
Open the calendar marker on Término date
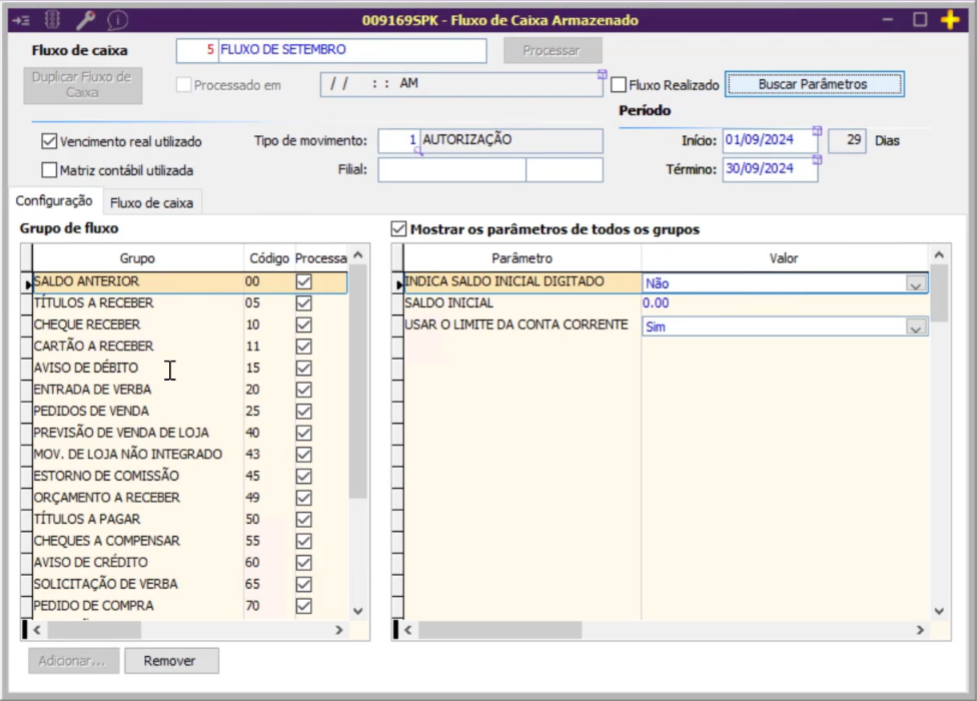coord(817,159)
